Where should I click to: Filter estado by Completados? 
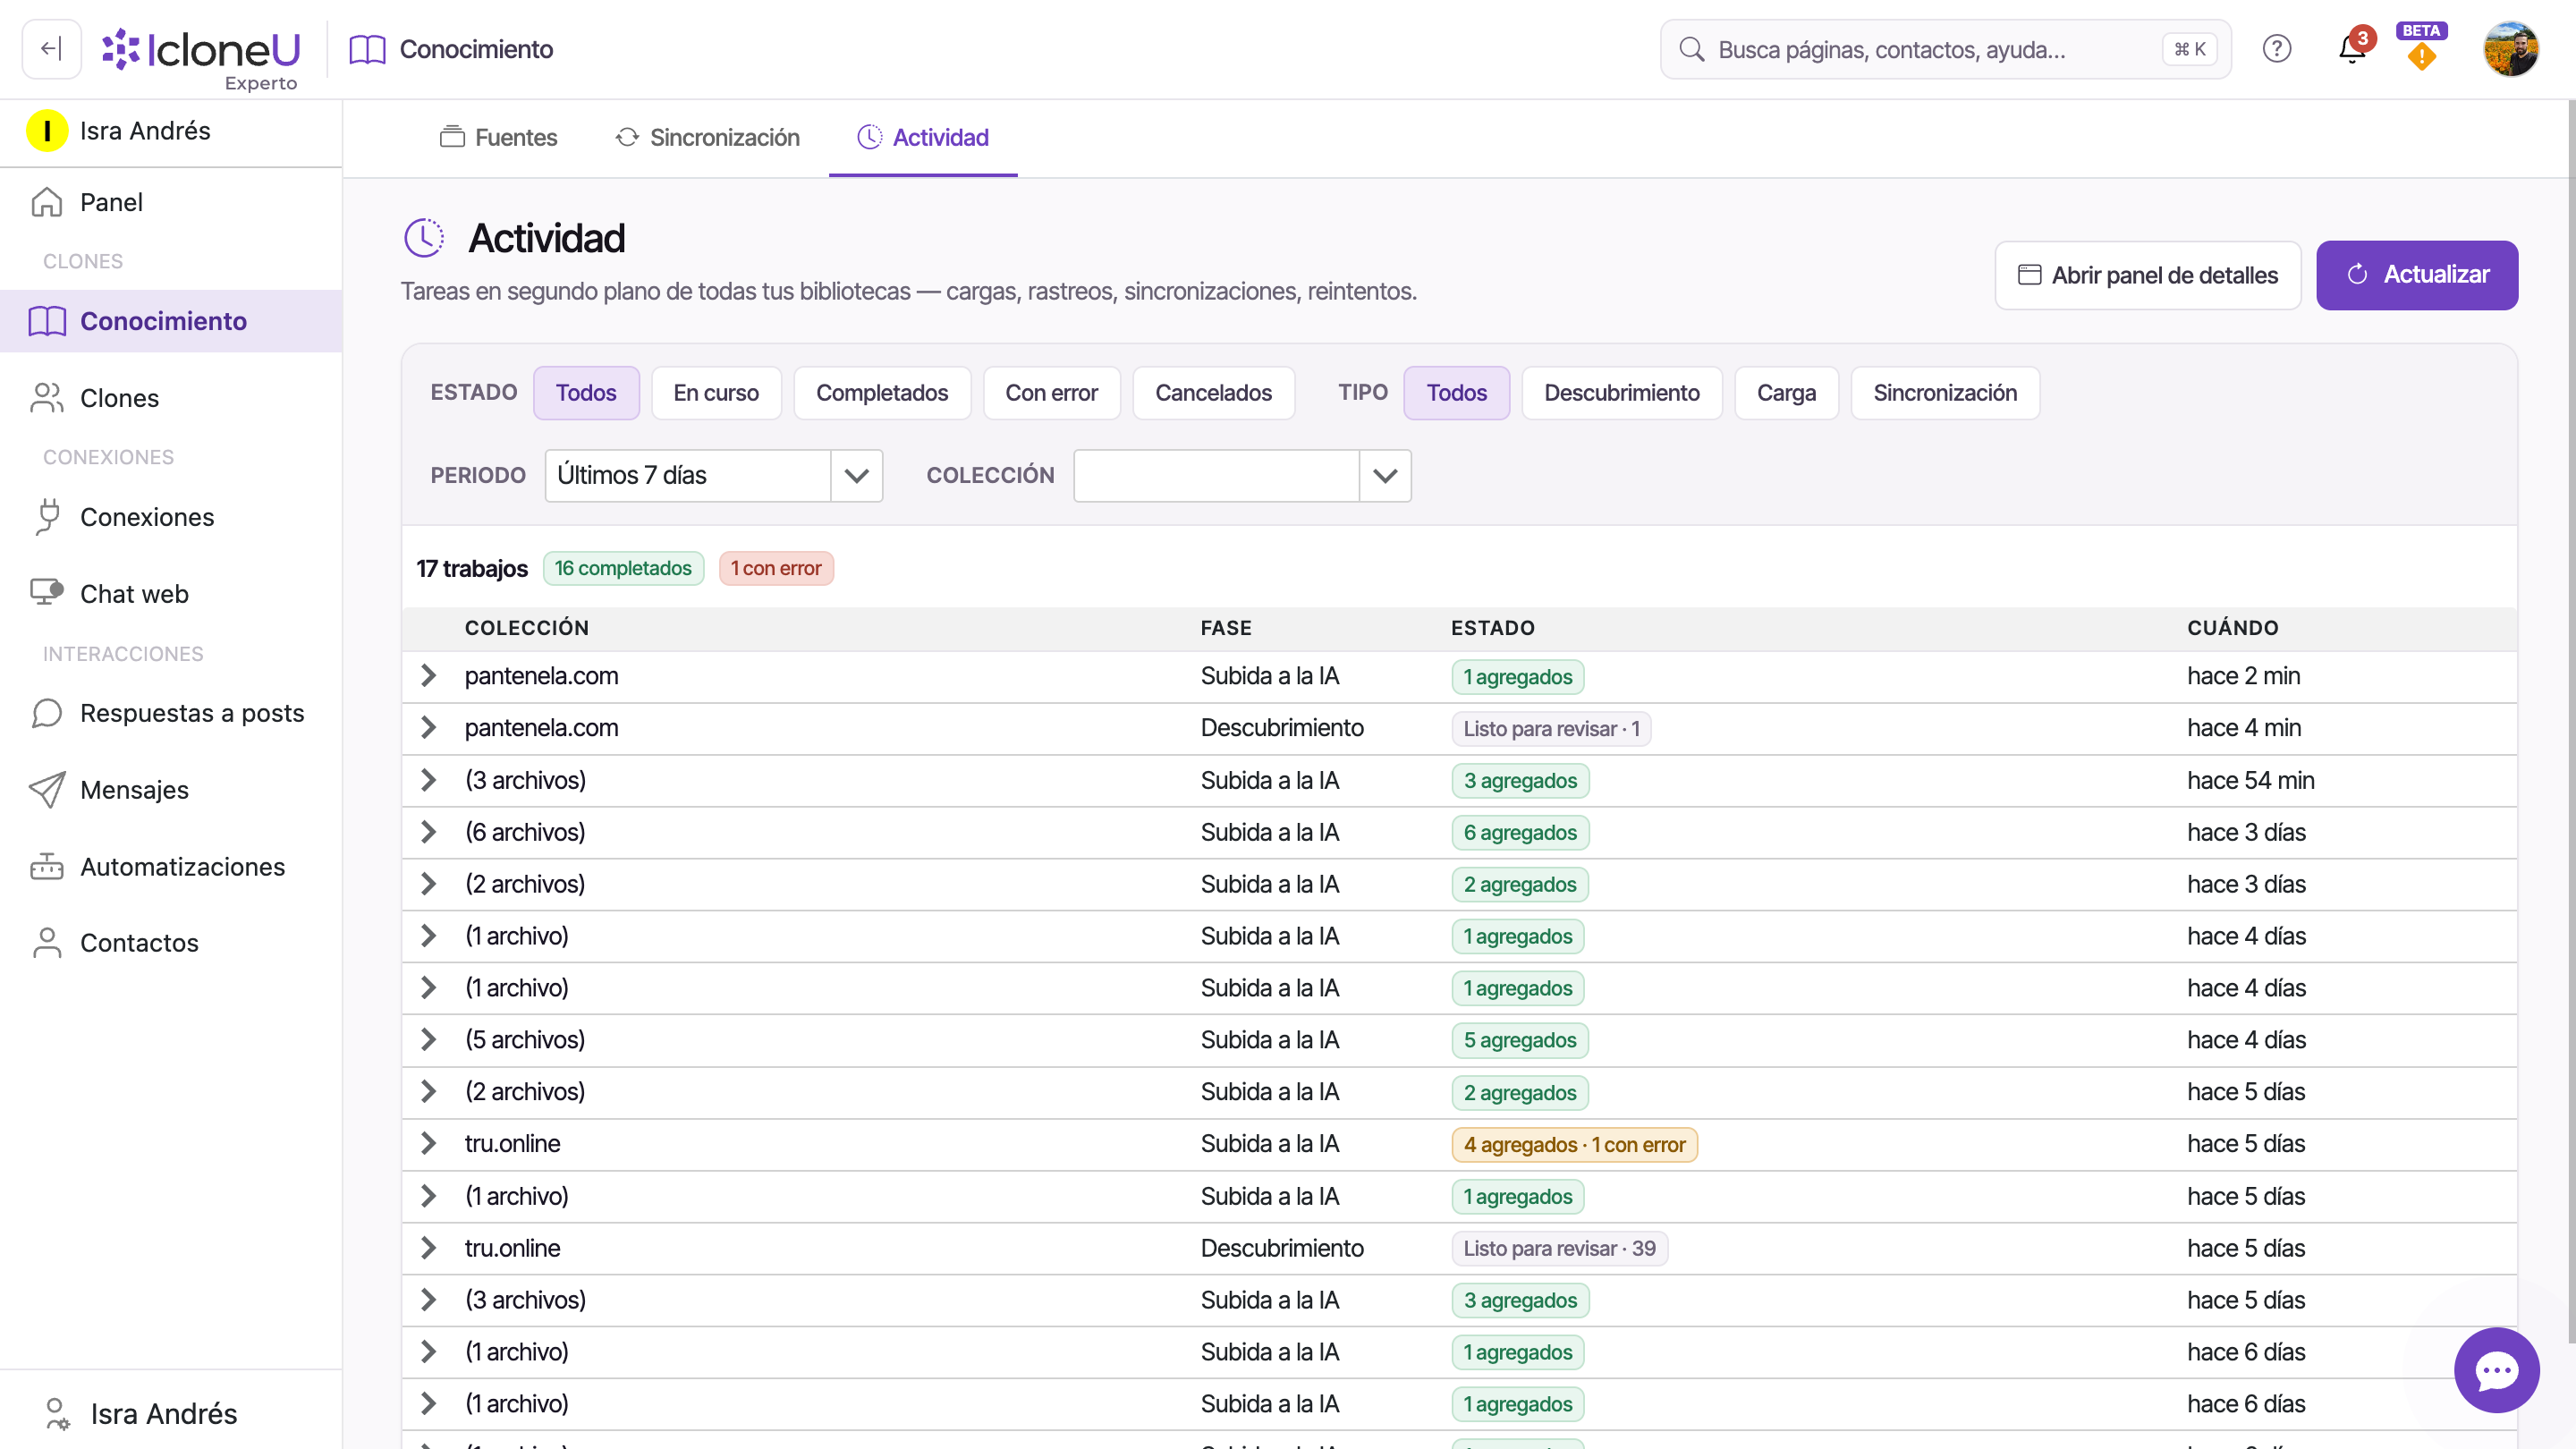coord(882,393)
